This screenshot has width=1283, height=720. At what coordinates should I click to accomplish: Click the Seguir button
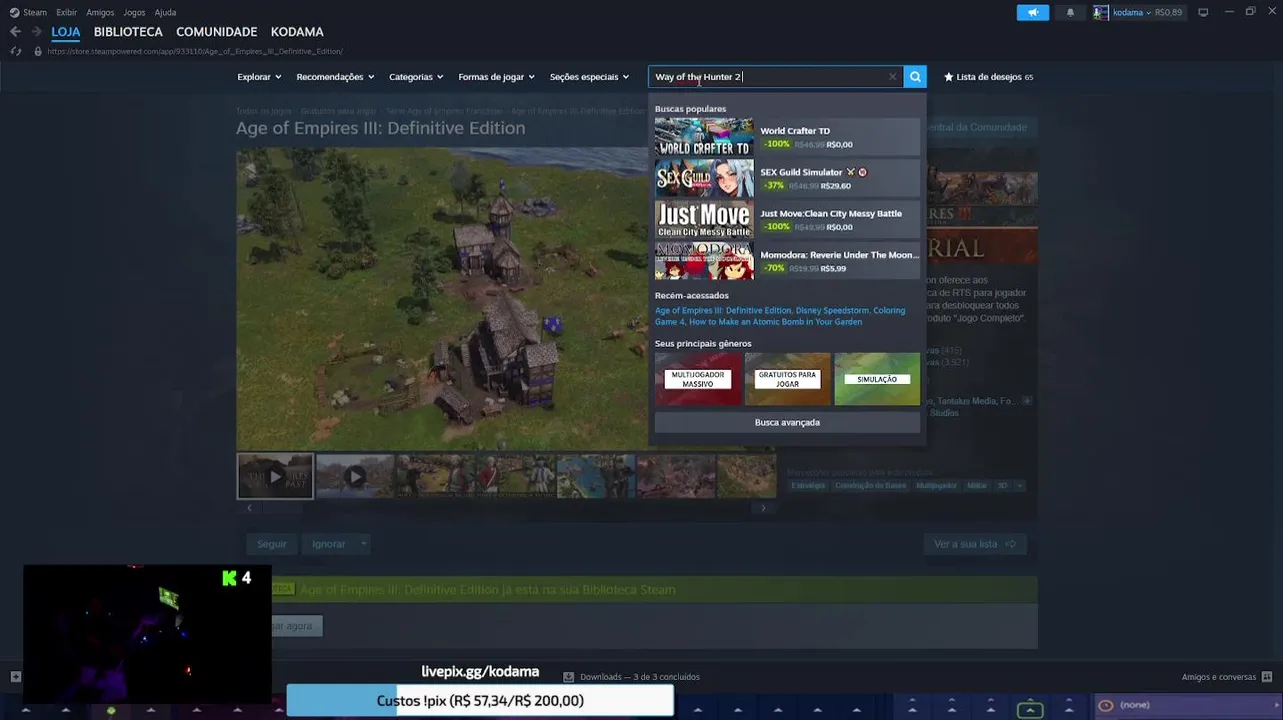pos(271,544)
